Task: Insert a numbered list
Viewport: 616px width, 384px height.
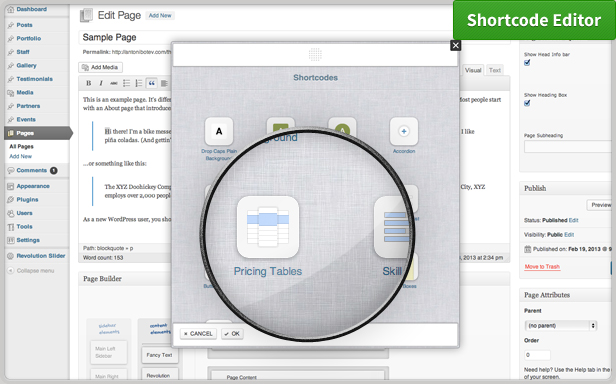Action: 139,83
